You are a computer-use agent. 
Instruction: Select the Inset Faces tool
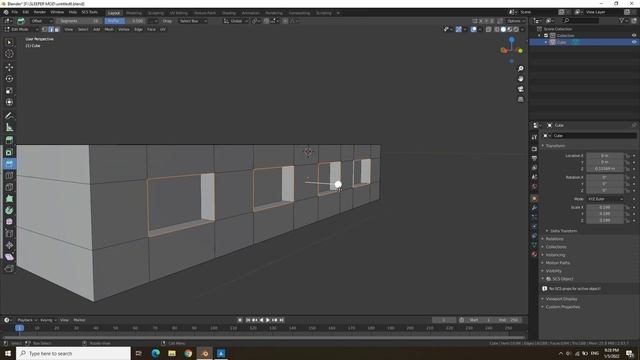click(x=9, y=152)
